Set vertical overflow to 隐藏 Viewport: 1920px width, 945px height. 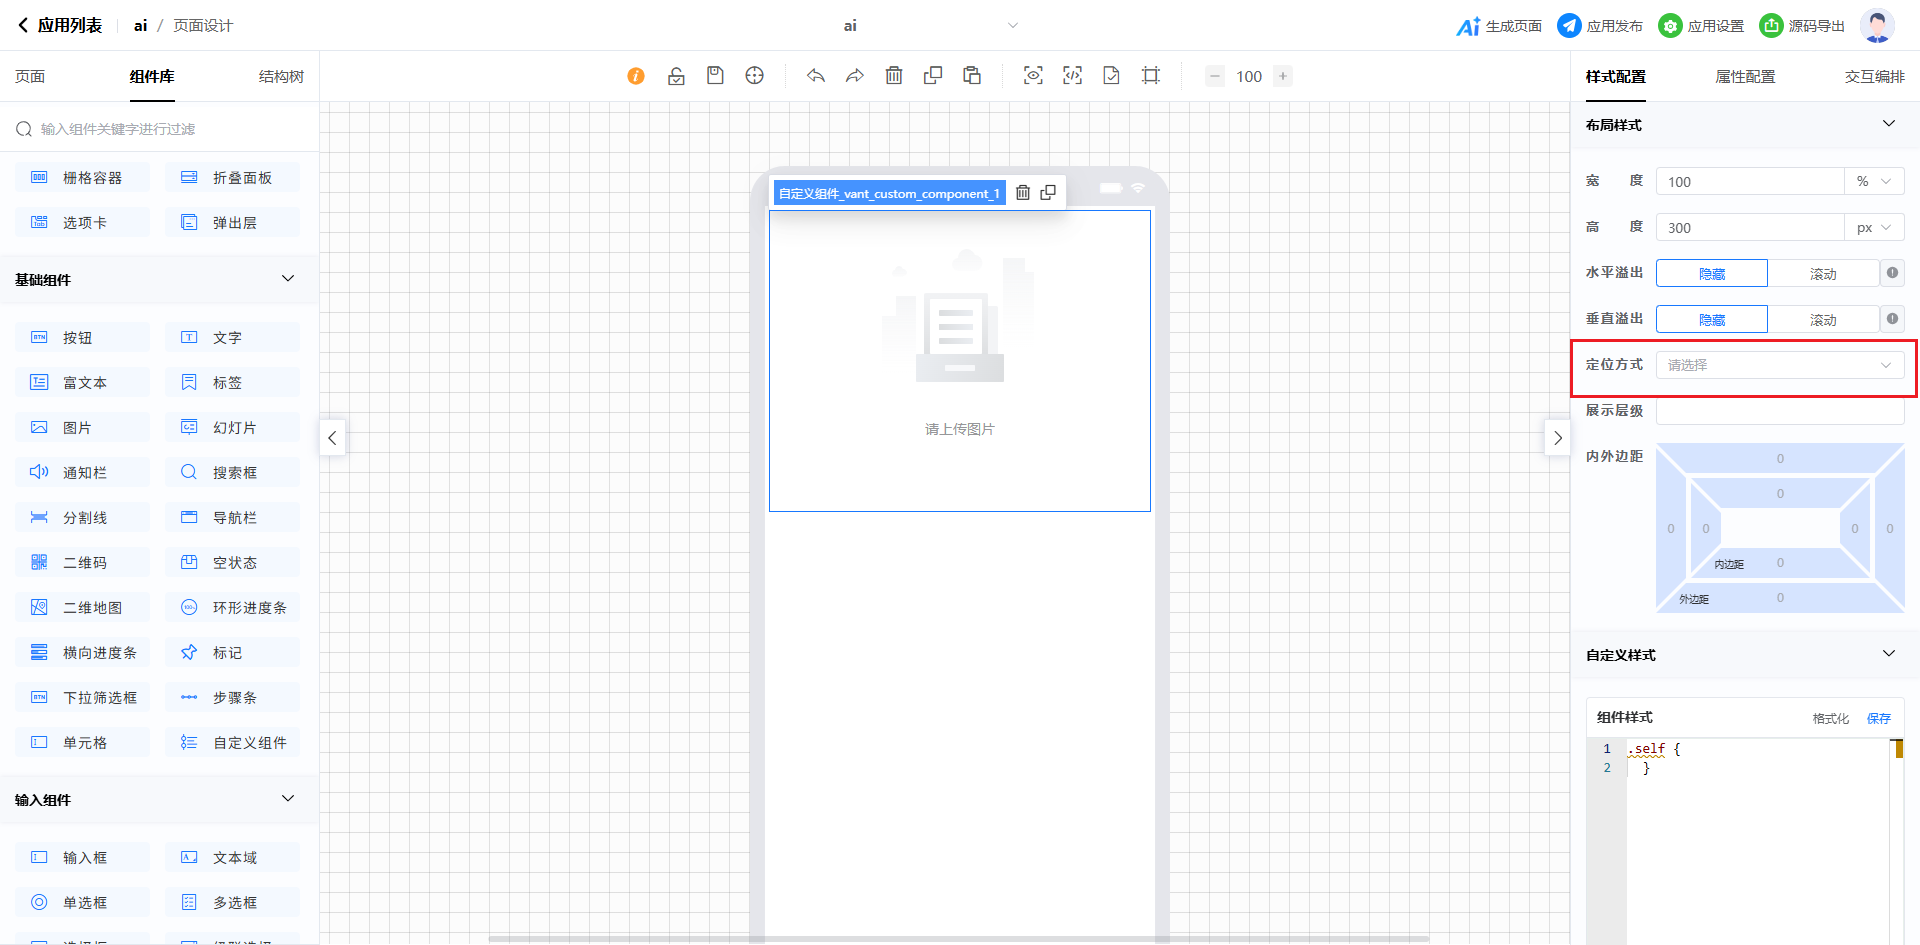[x=1711, y=320]
